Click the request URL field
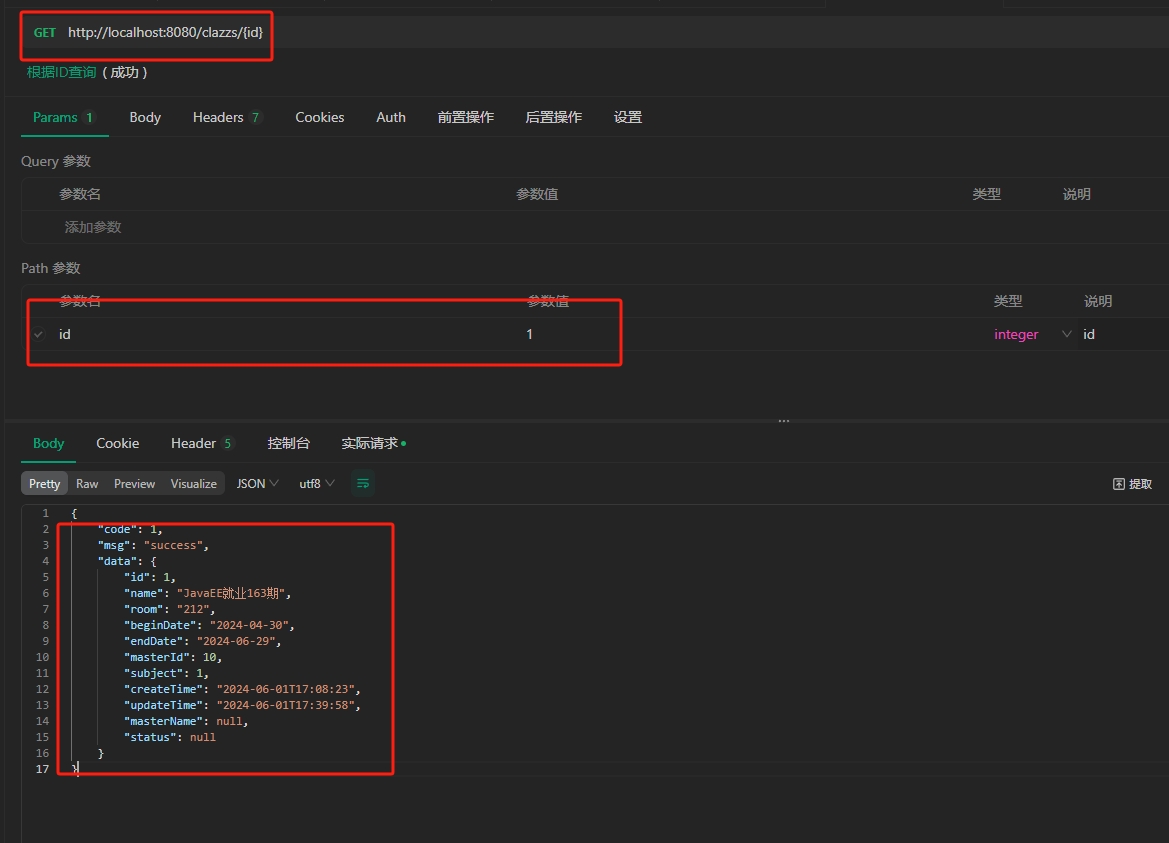The width and height of the screenshot is (1169, 843). tap(165, 32)
